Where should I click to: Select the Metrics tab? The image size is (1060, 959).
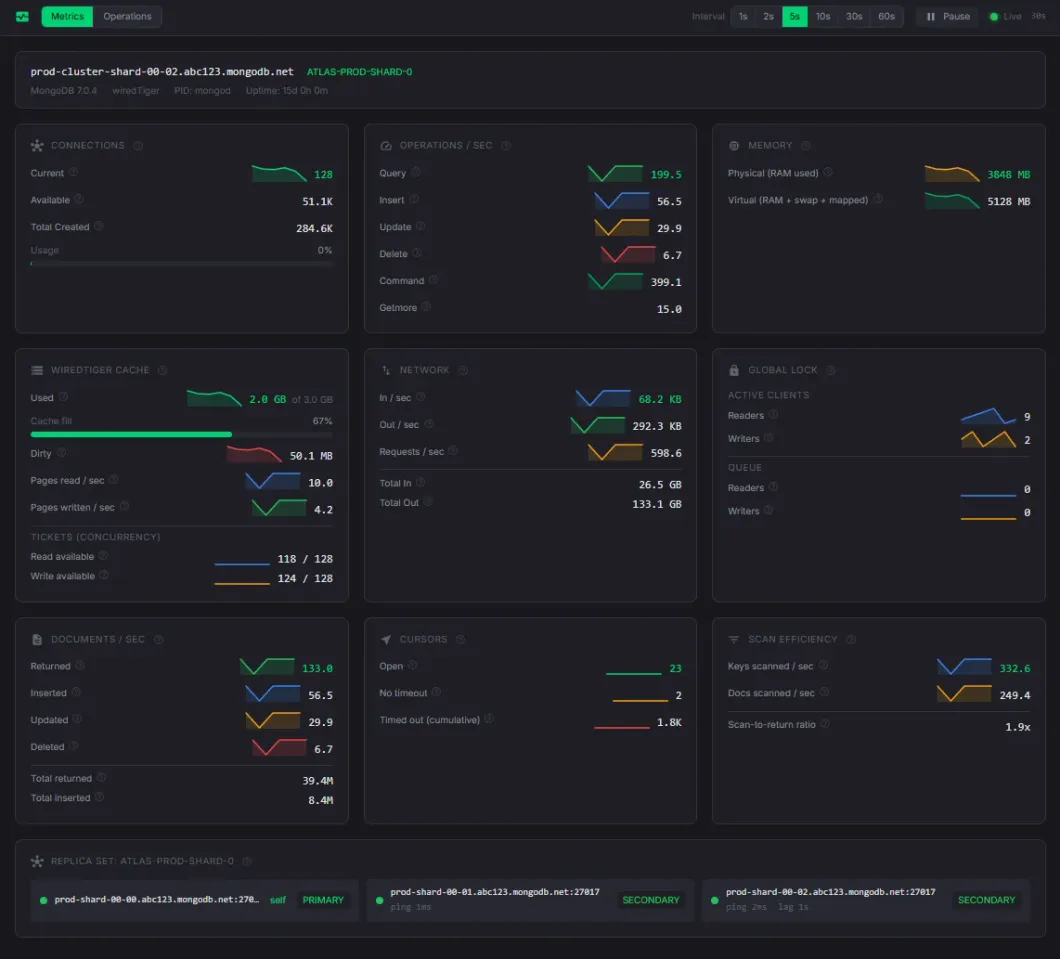(66, 16)
